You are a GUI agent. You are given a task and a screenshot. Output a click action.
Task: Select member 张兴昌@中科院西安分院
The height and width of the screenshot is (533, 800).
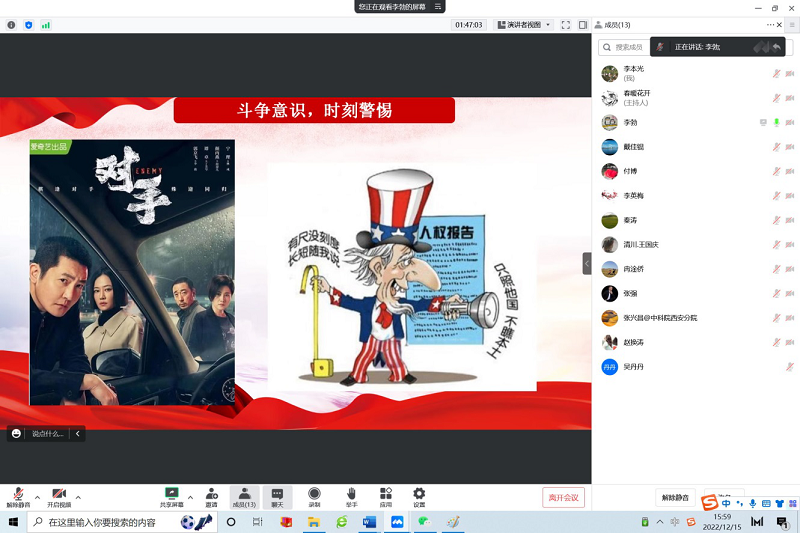coord(696,318)
